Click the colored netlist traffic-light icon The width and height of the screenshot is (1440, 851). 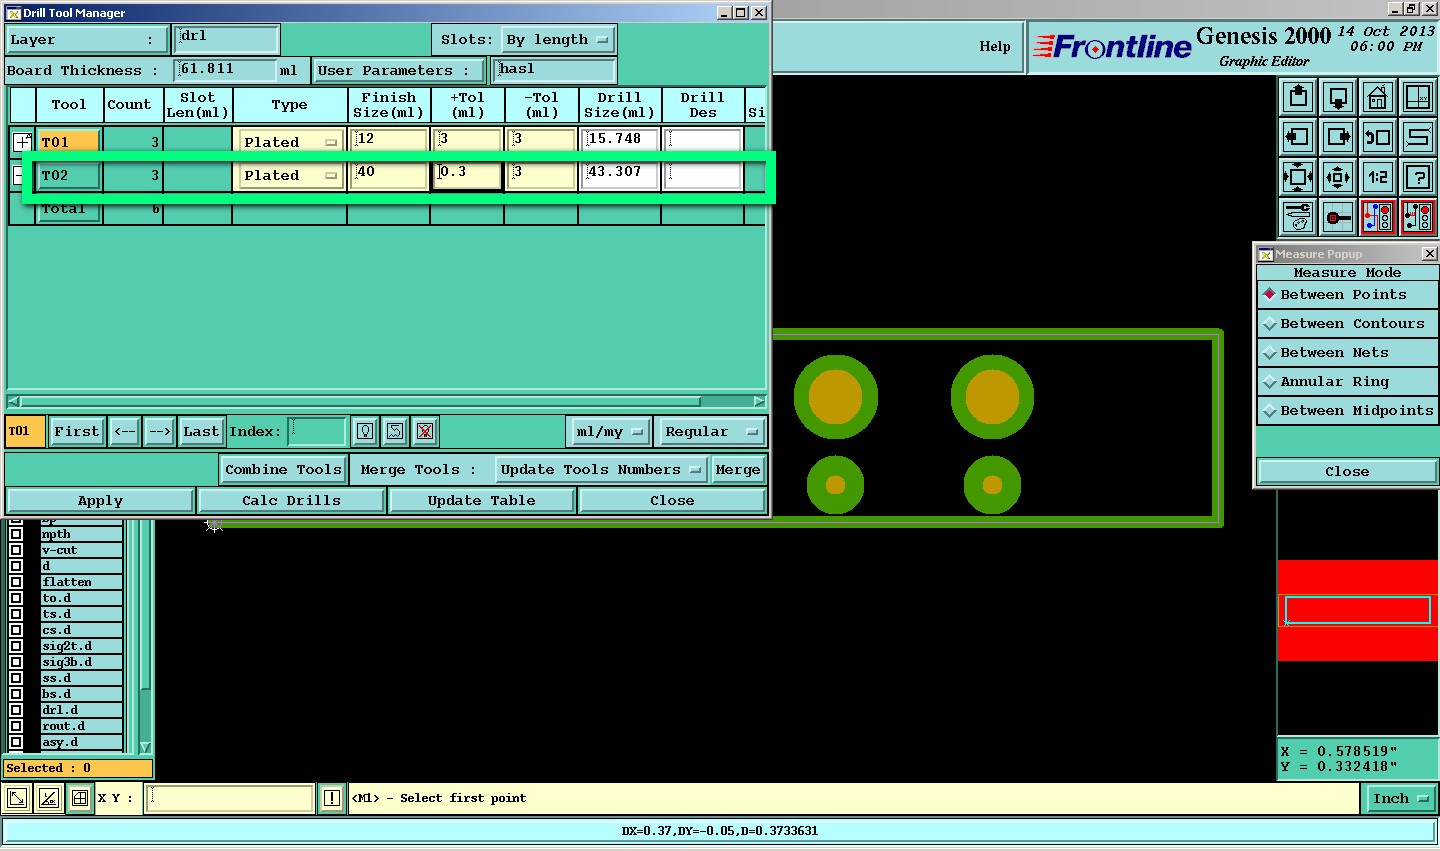[1378, 216]
